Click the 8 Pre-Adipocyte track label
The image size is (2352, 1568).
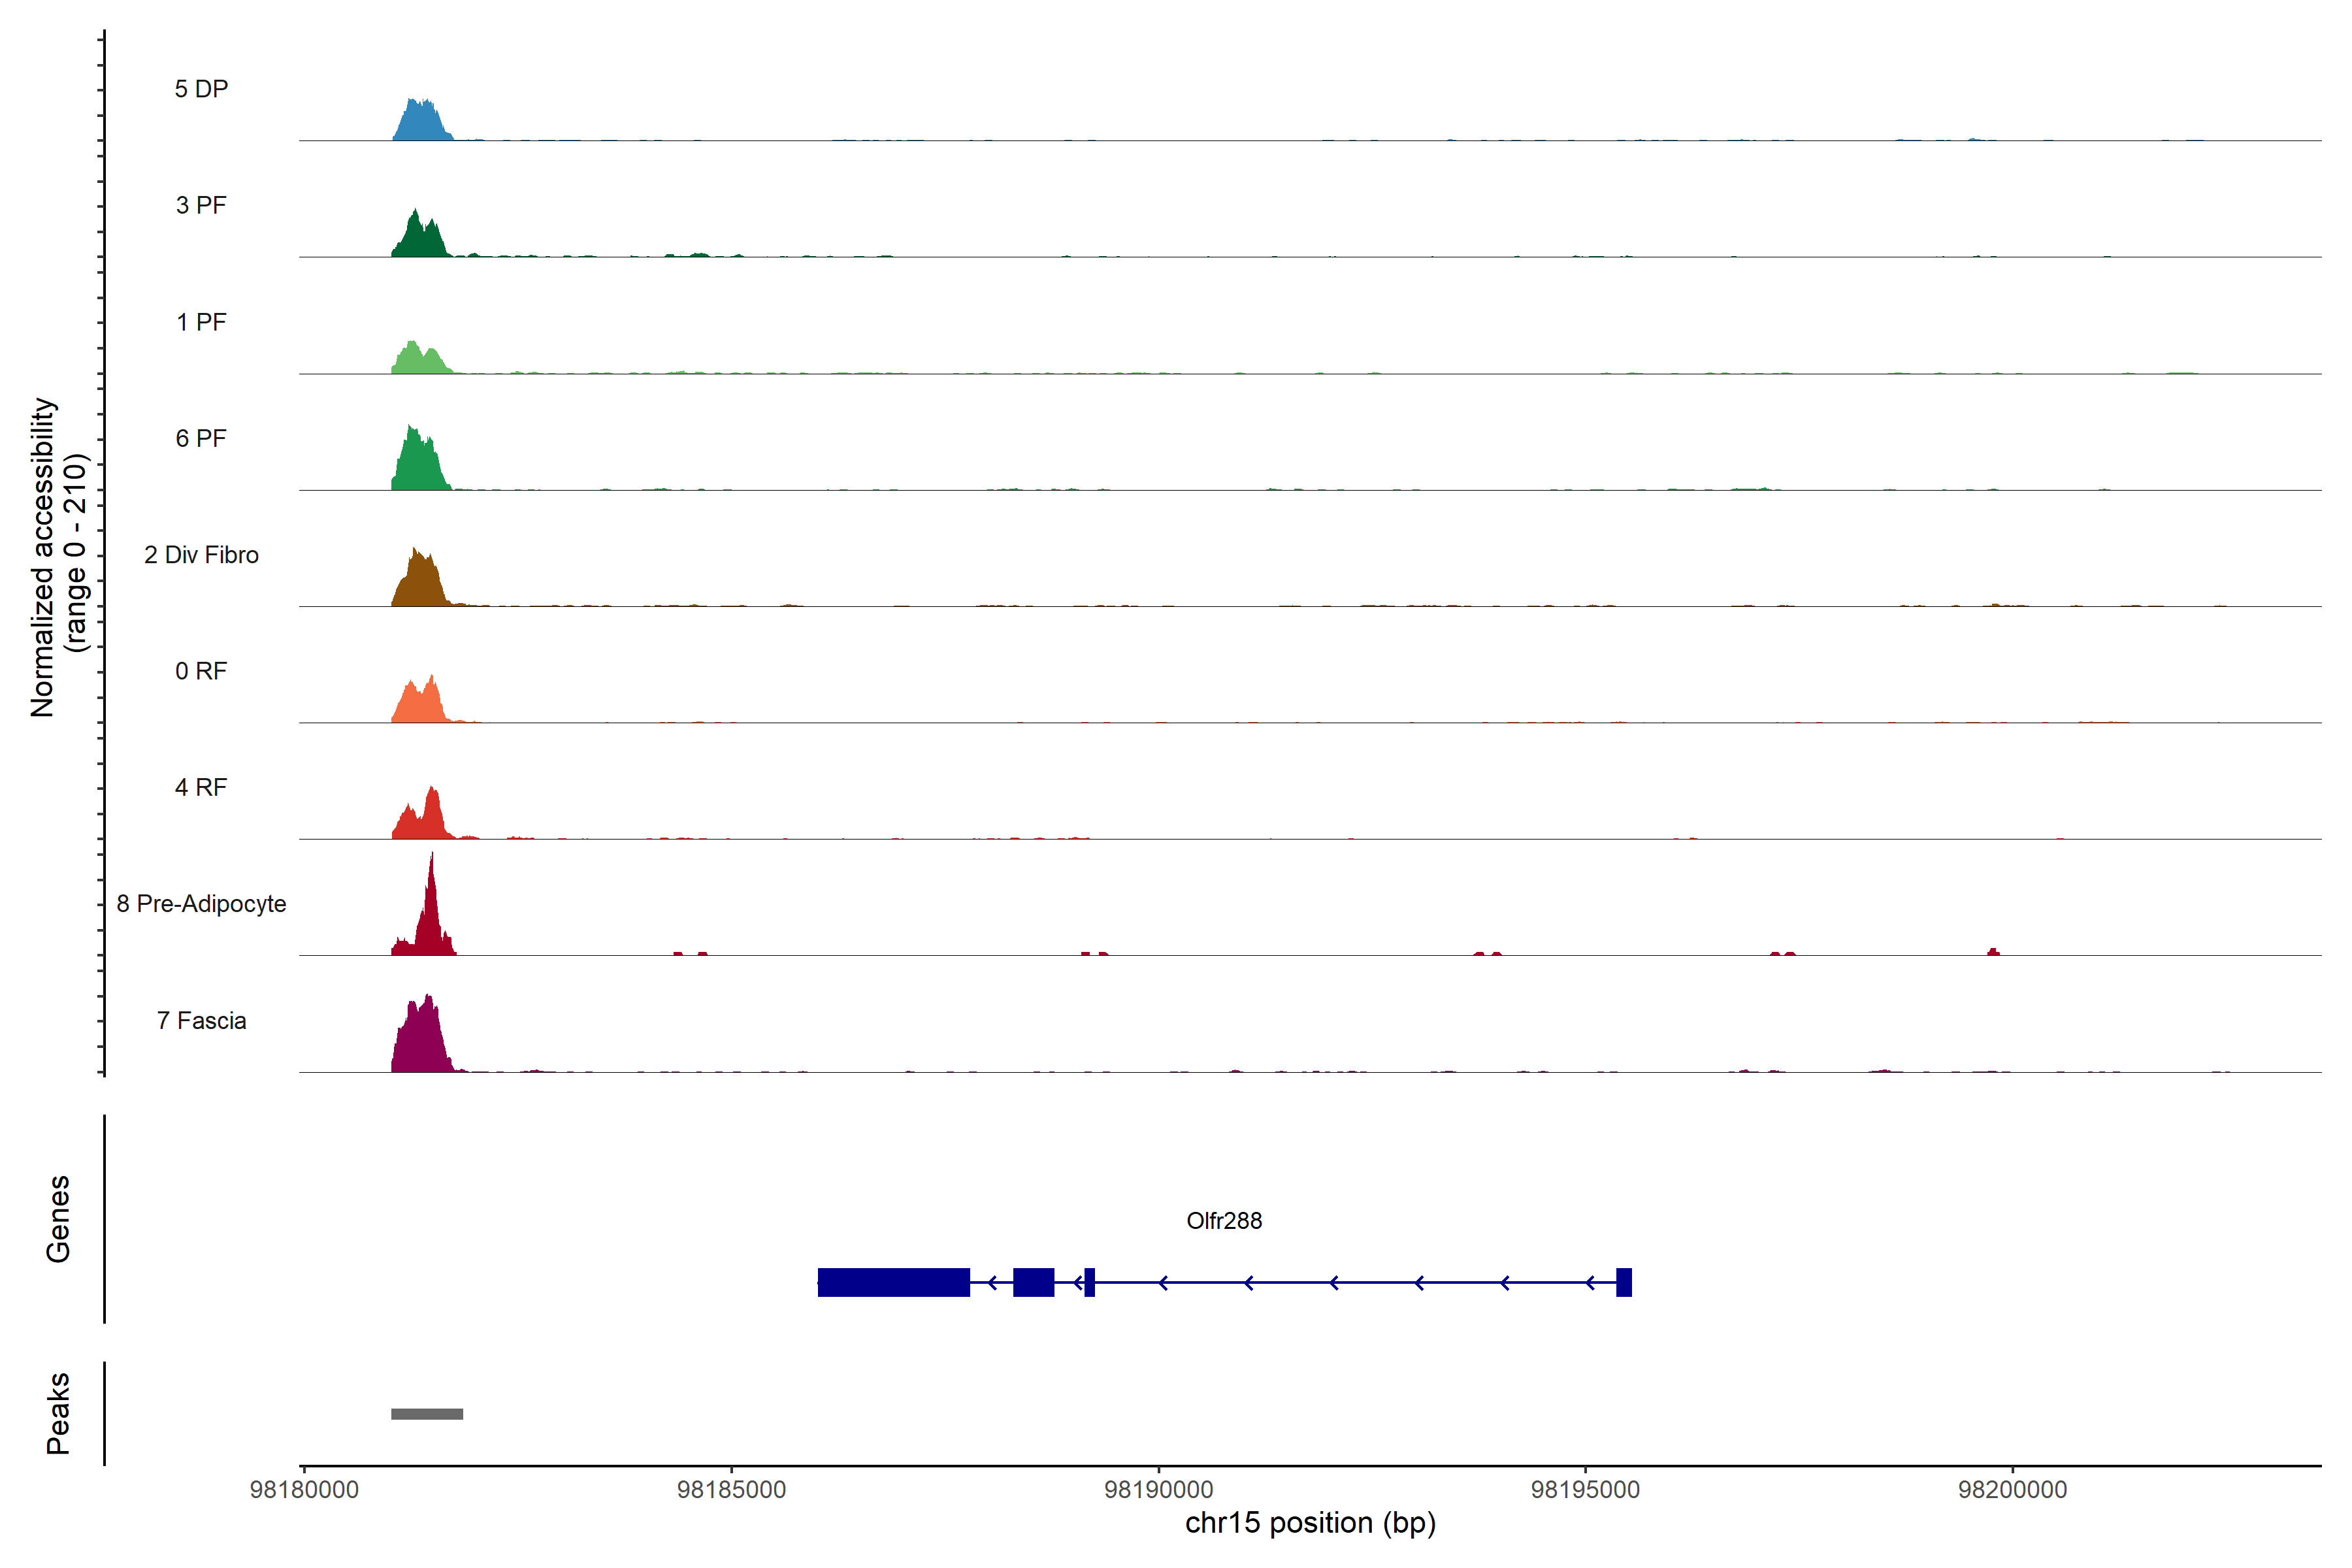(x=201, y=904)
